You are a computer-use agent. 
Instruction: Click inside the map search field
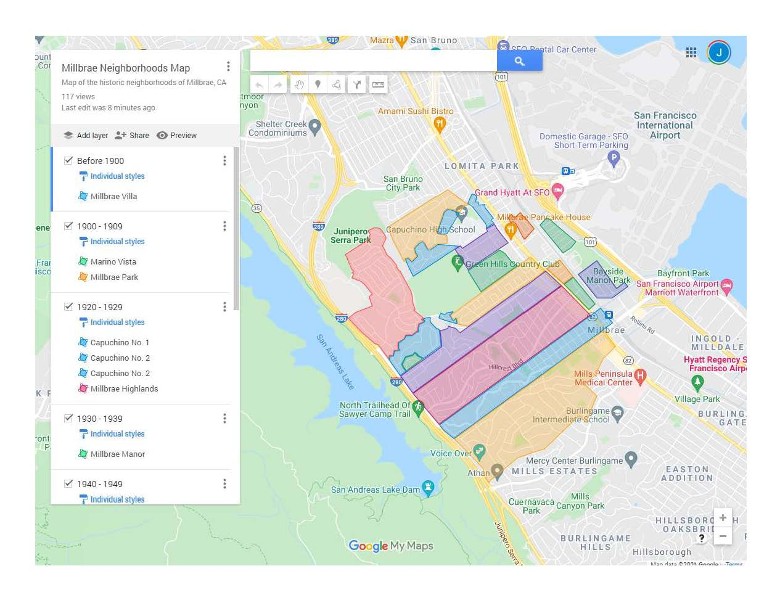click(x=373, y=62)
